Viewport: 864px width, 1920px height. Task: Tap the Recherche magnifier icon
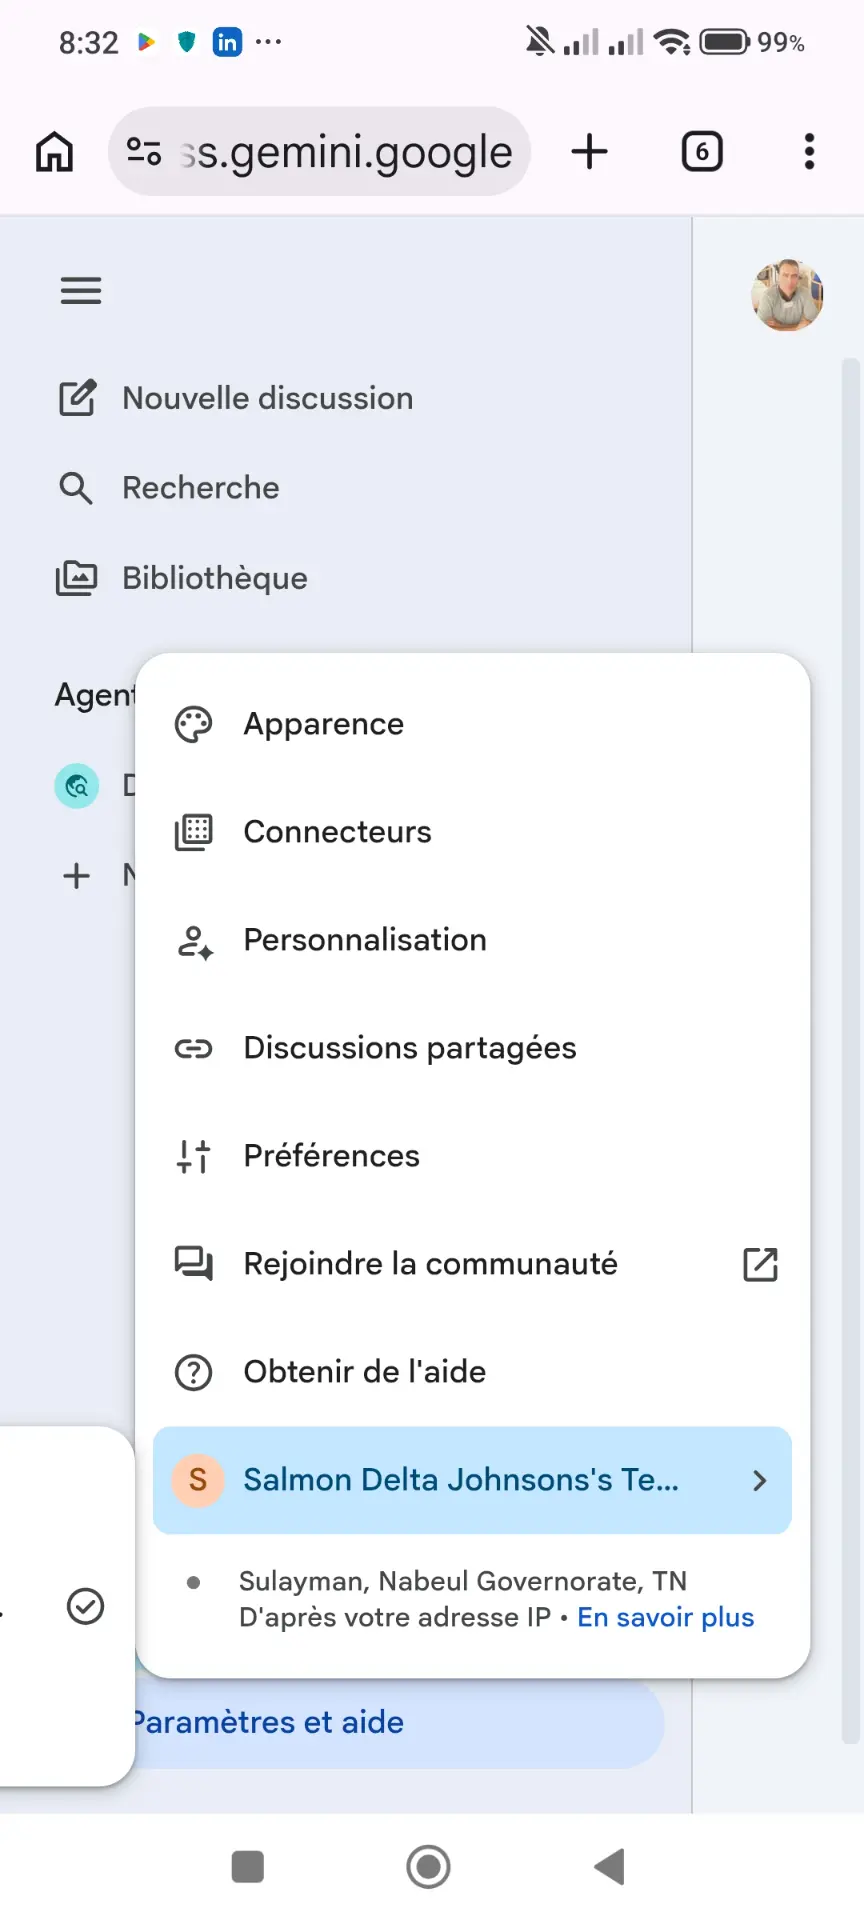pos(76,488)
